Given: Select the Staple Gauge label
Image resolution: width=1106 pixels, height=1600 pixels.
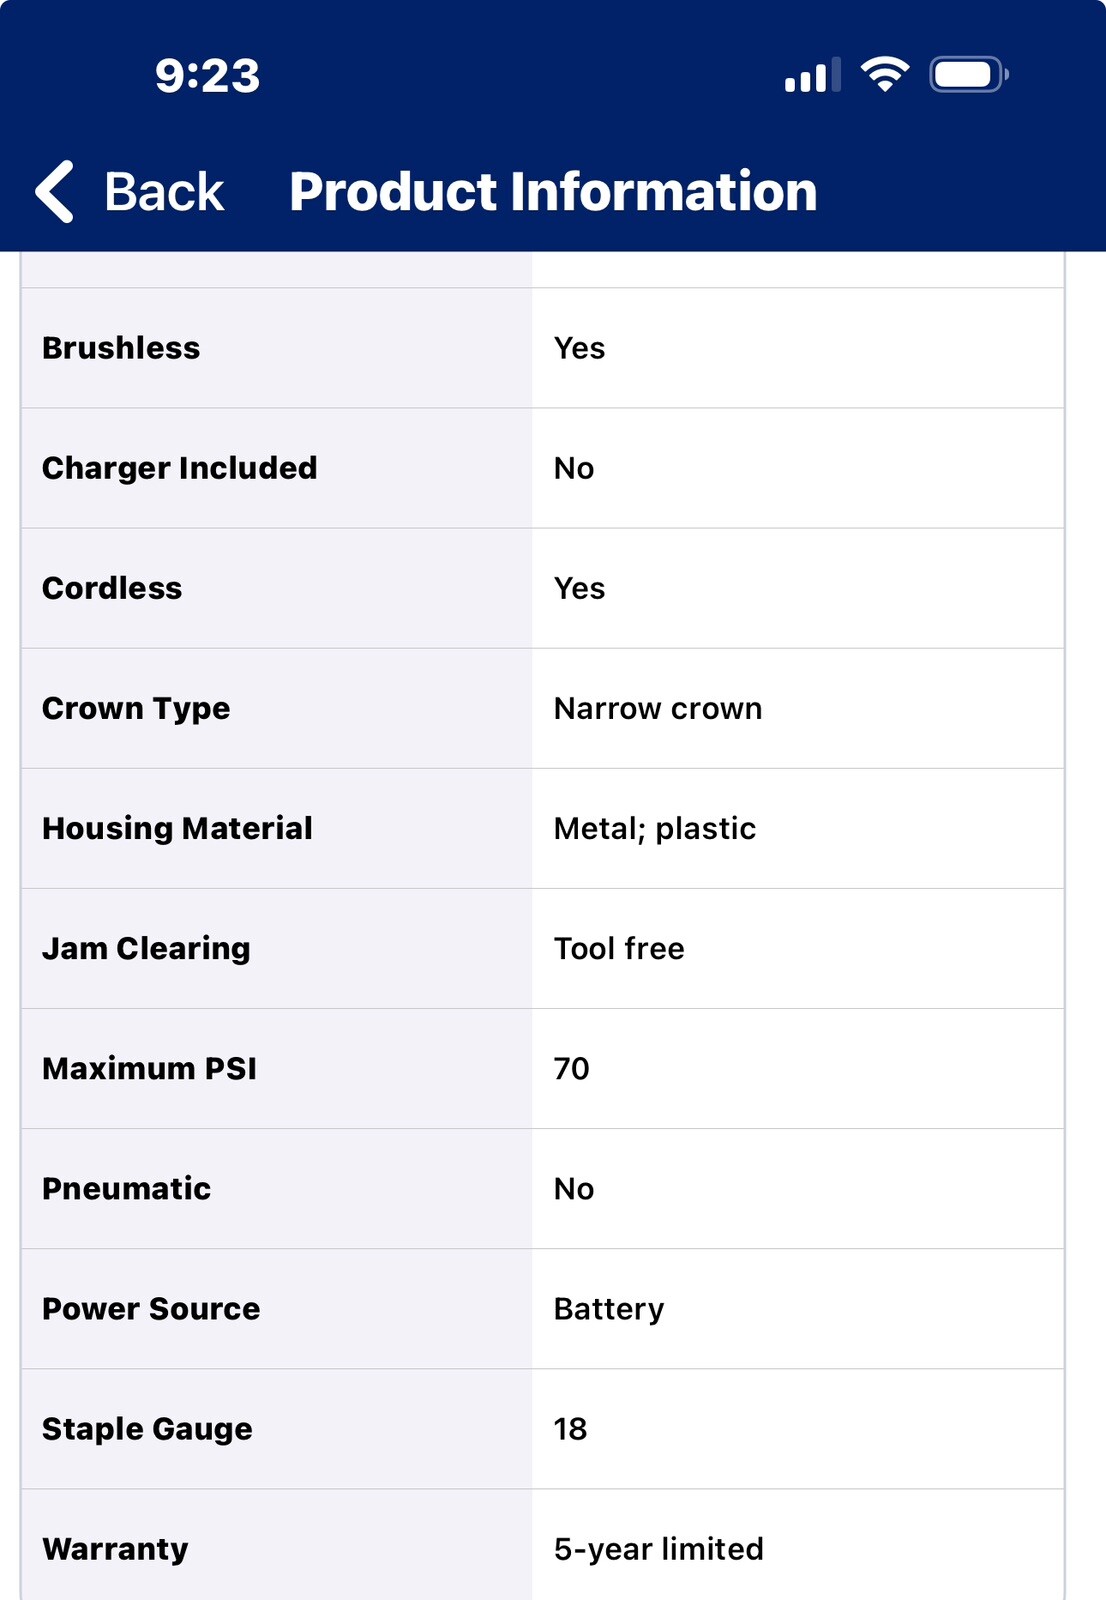Looking at the screenshot, I should pyautogui.click(x=147, y=1429).
